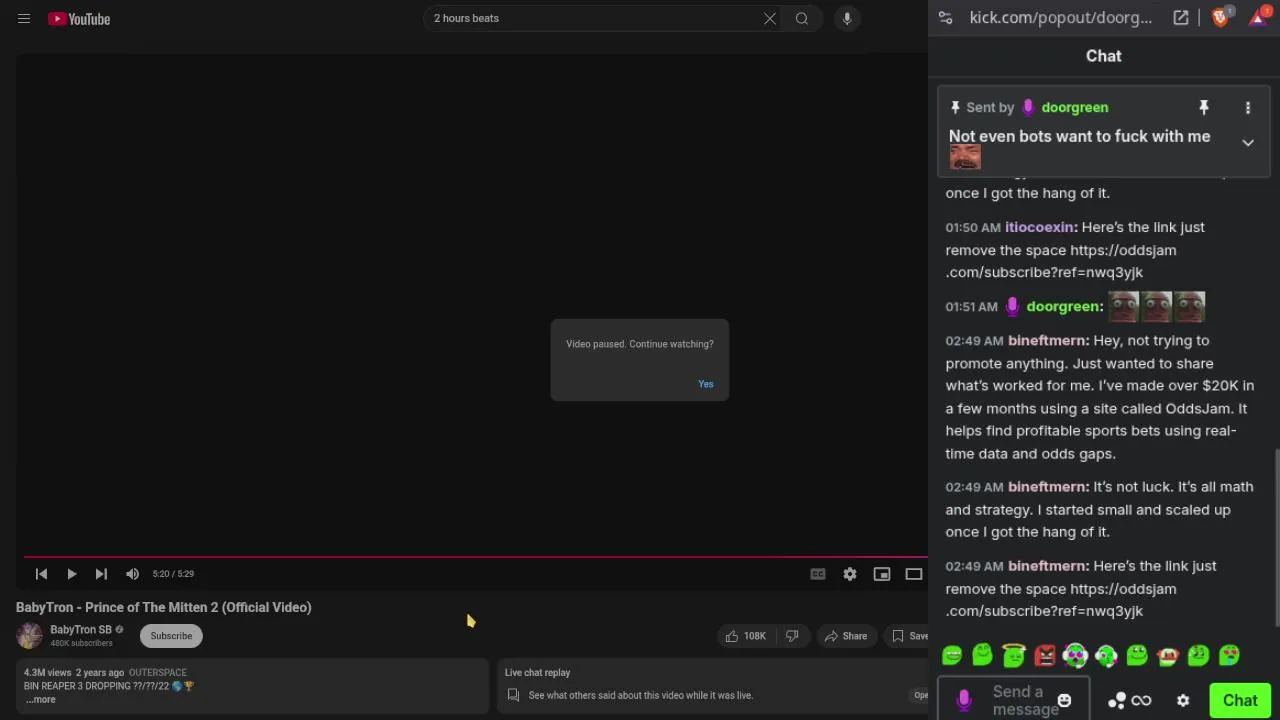Open emoji picker smiley in message box
This screenshot has width=1280, height=720.
coord(1064,700)
